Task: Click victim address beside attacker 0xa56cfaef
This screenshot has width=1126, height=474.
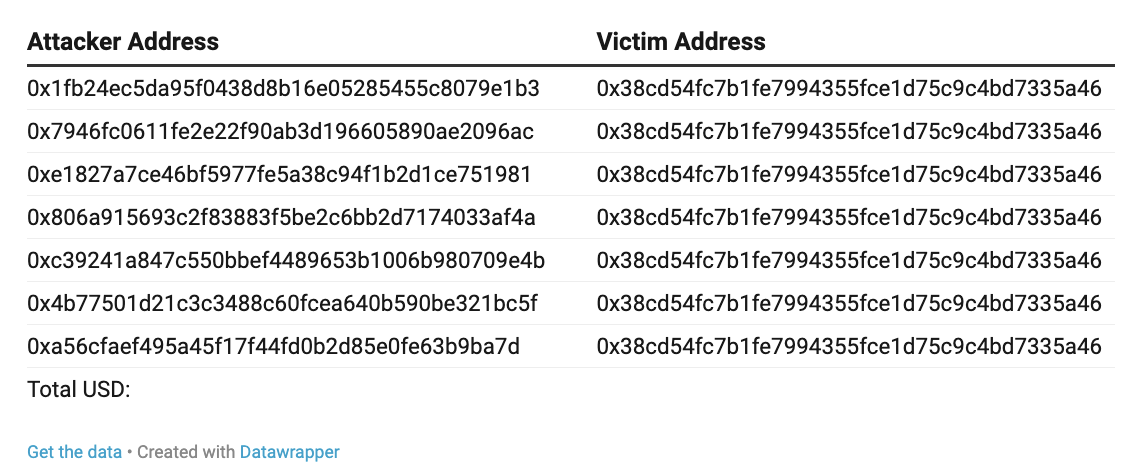Action: point(849,347)
